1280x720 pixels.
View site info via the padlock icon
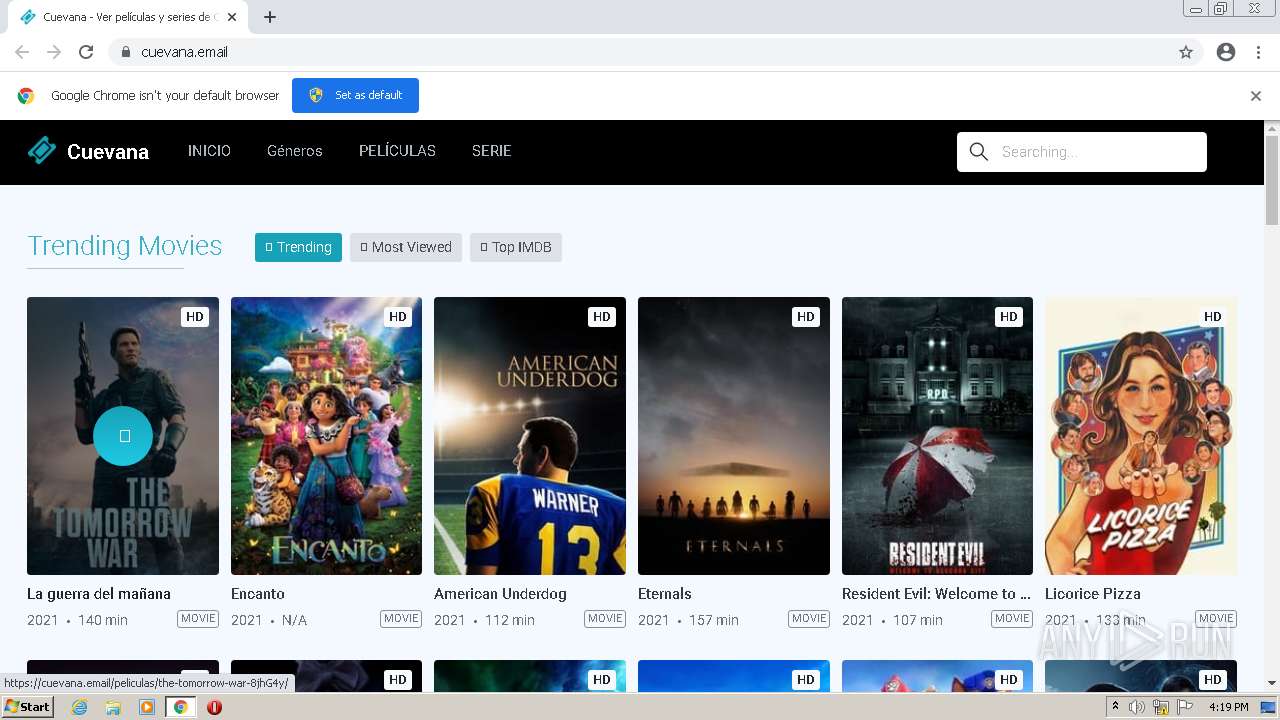coord(125,52)
